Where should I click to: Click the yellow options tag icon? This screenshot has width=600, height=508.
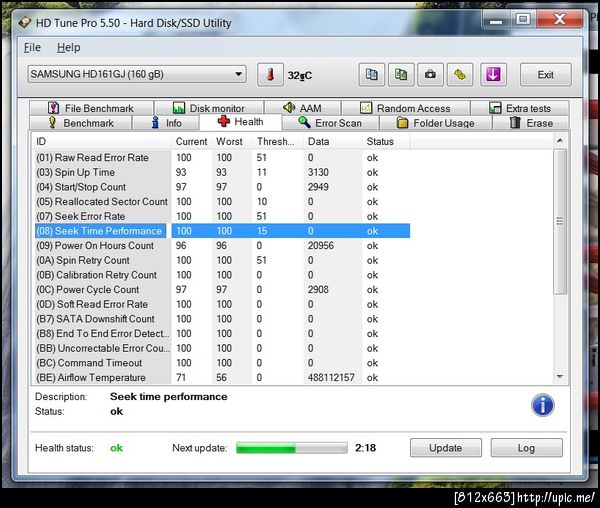click(460, 75)
